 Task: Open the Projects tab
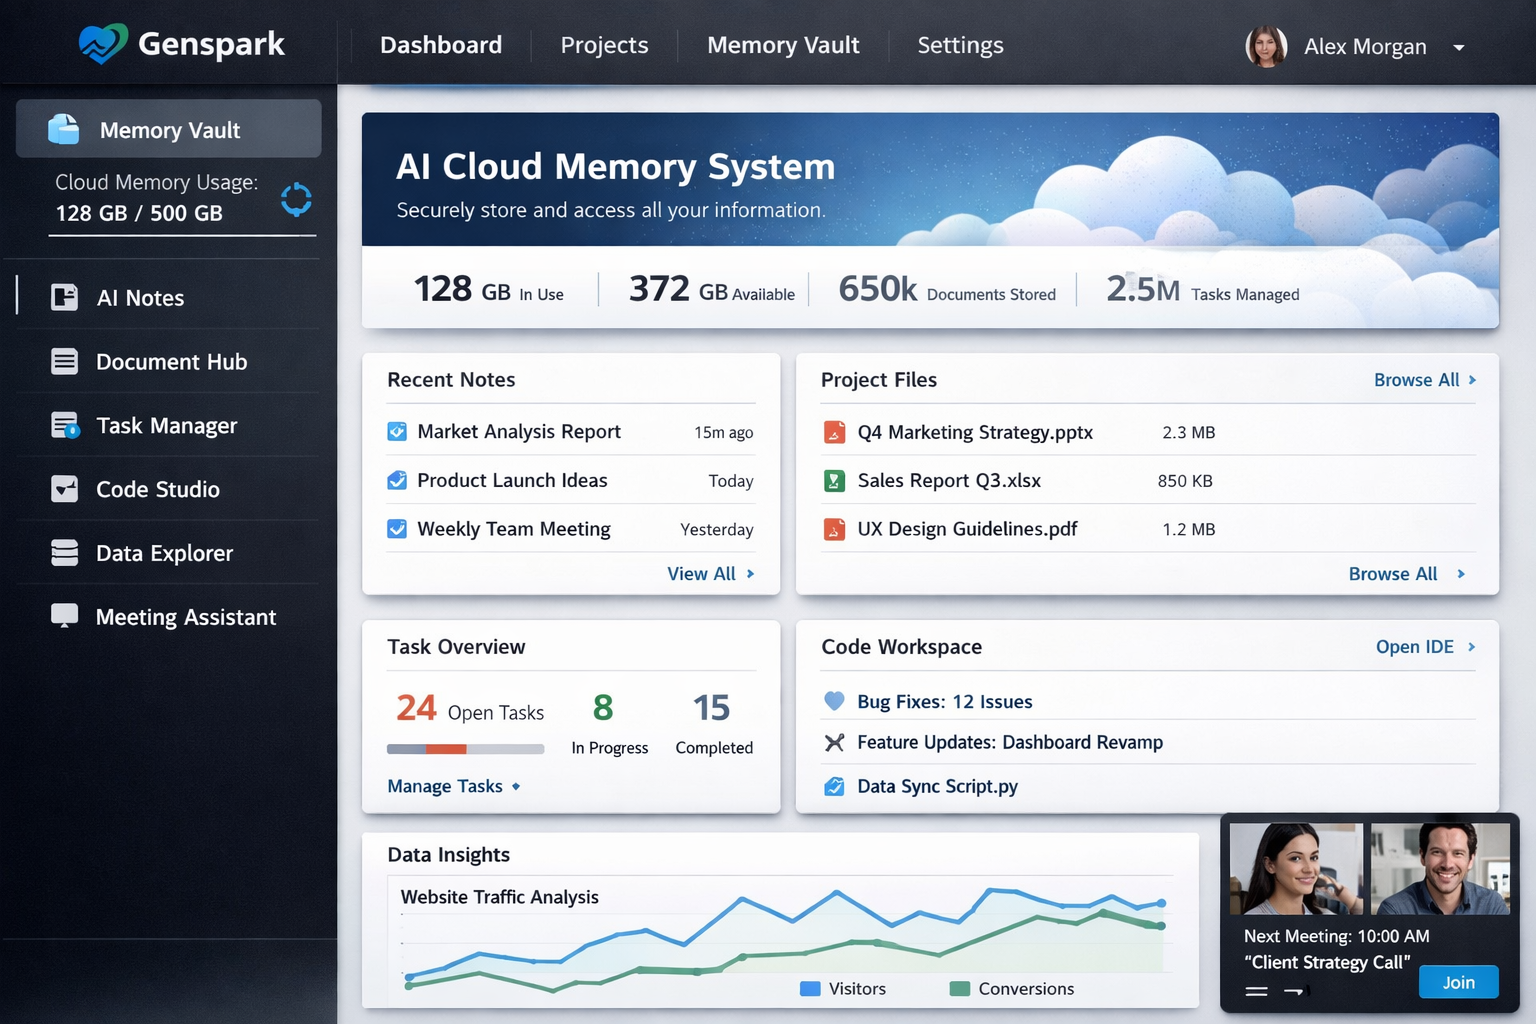604,45
